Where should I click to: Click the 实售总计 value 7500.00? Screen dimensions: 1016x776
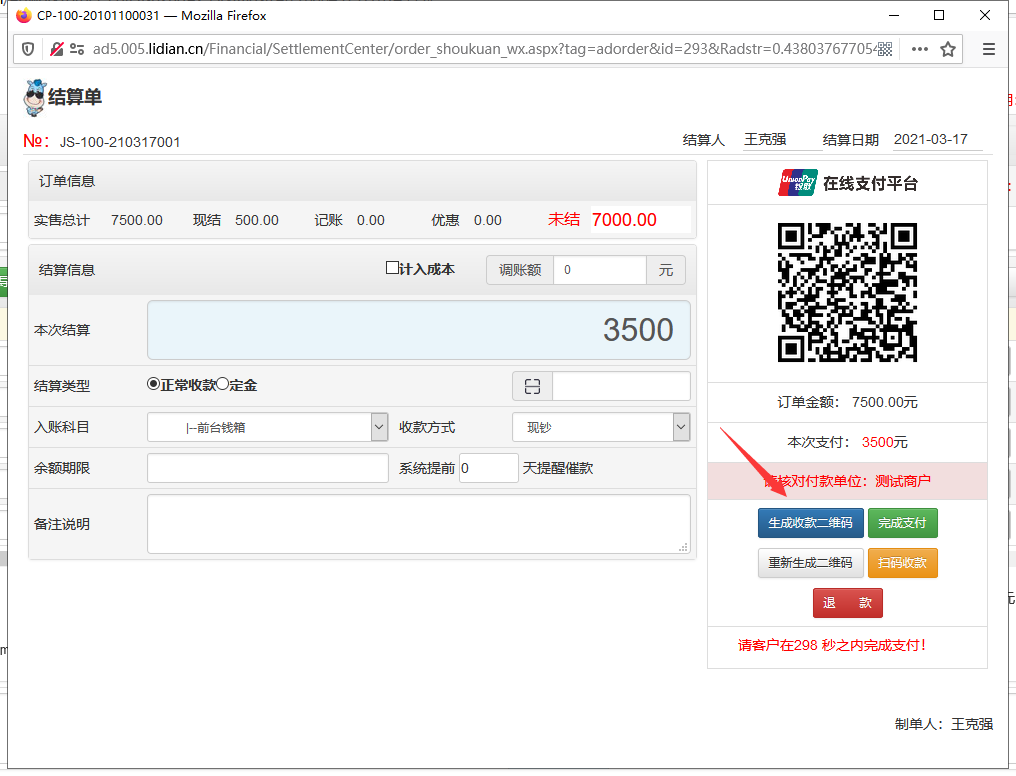[137, 220]
